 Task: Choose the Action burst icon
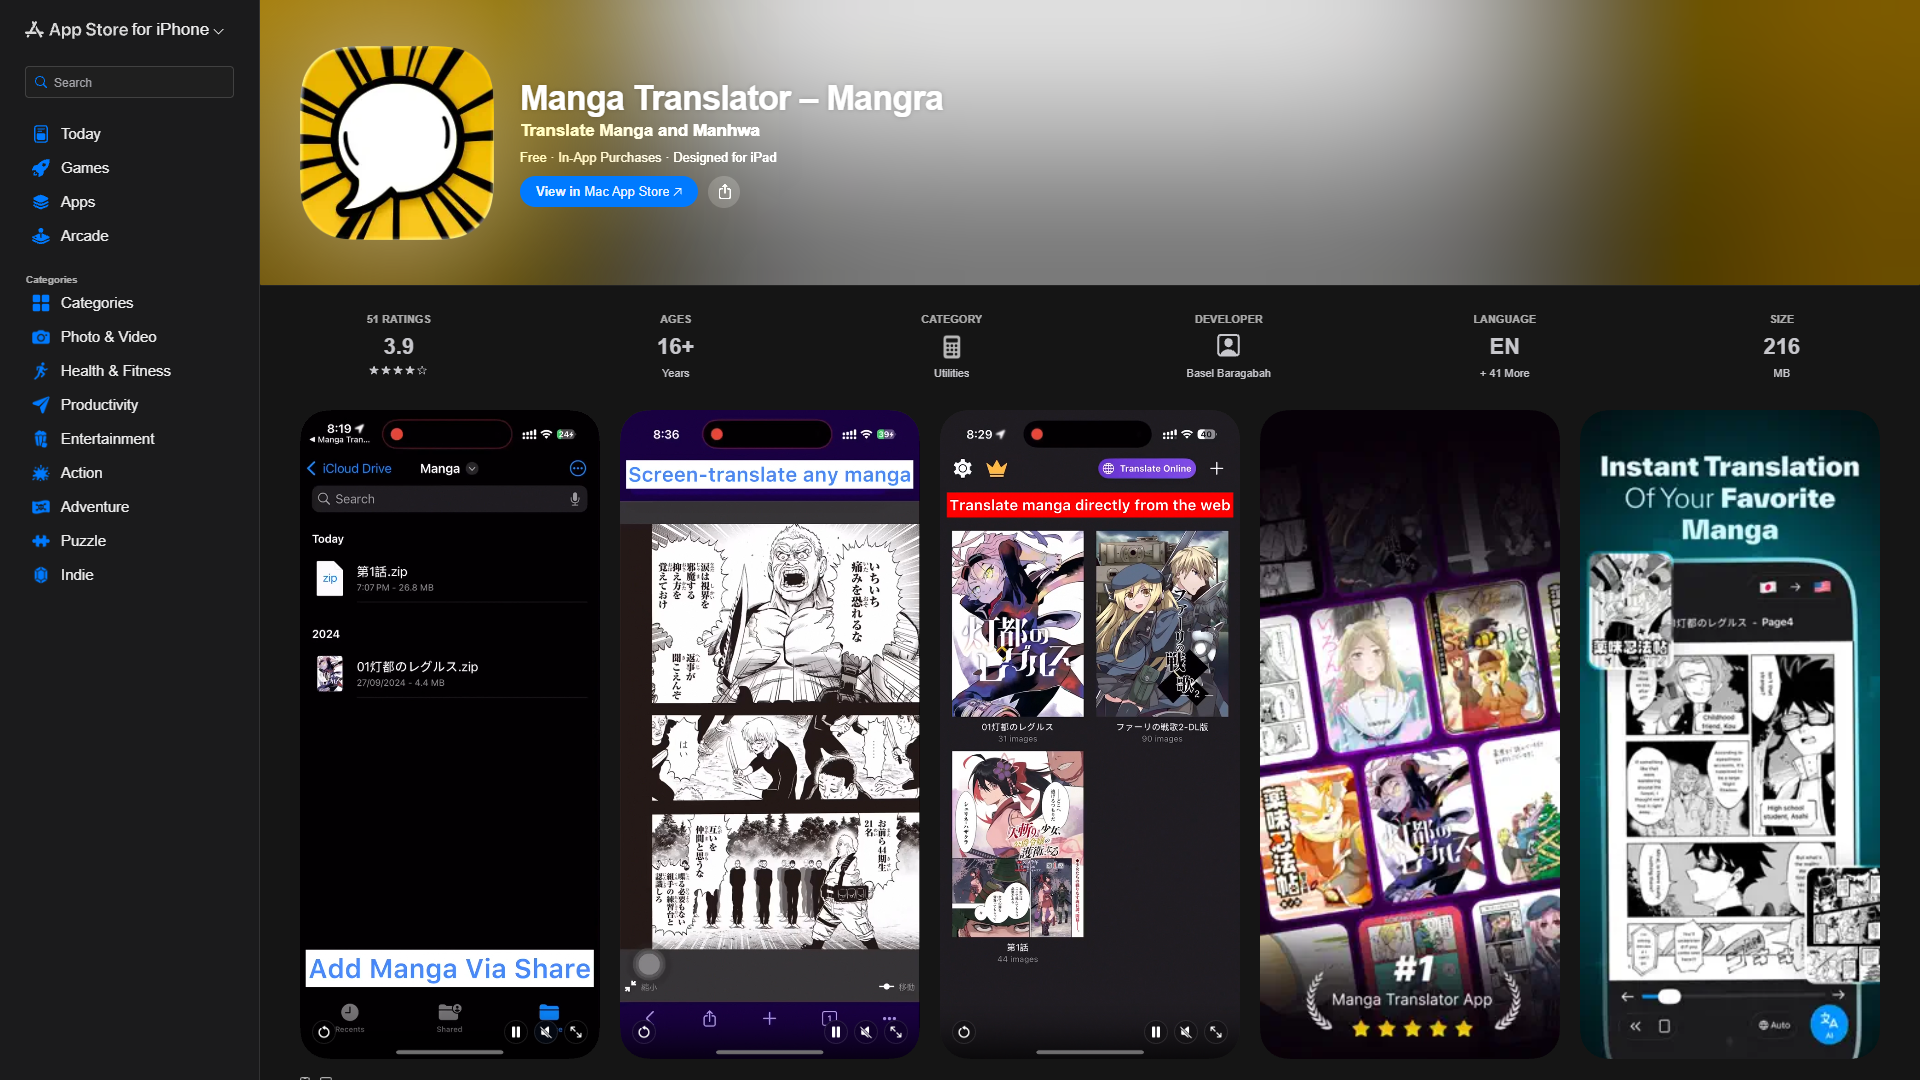40,473
